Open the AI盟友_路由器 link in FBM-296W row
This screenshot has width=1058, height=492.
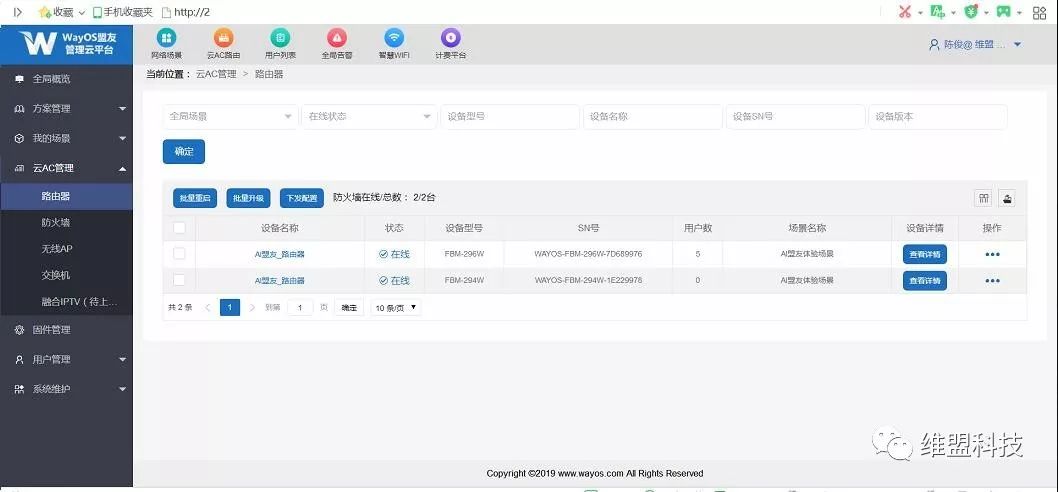tap(279, 254)
